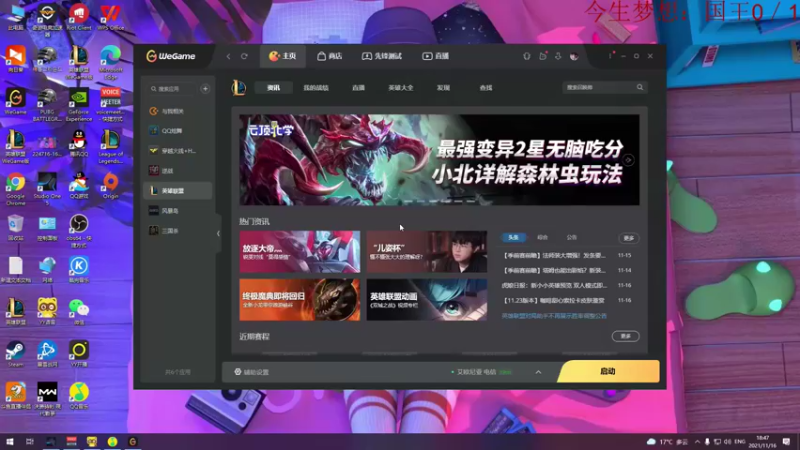Open the main 云顶北学 banner image
The height and width of the screenshot is (450, 800).
point(439,160)
